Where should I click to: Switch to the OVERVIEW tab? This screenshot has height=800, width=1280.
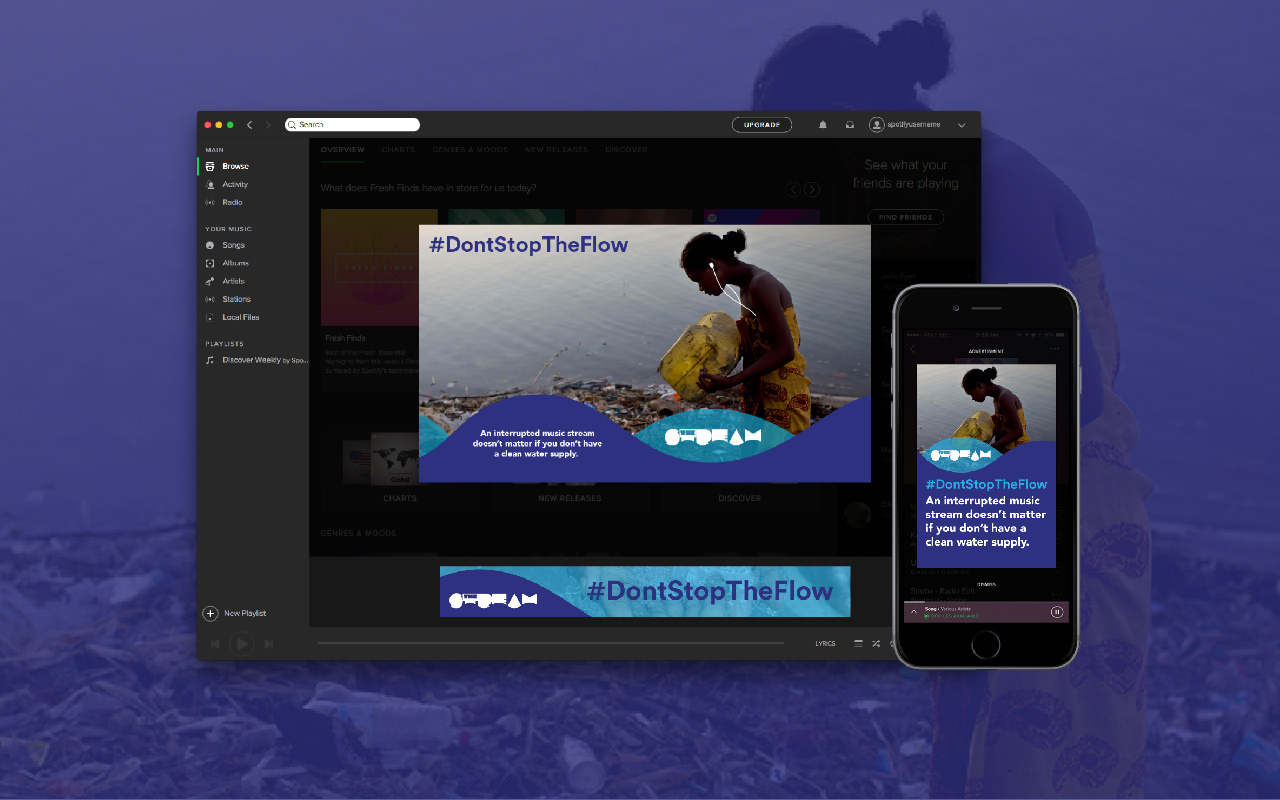(x=342, y=150)
